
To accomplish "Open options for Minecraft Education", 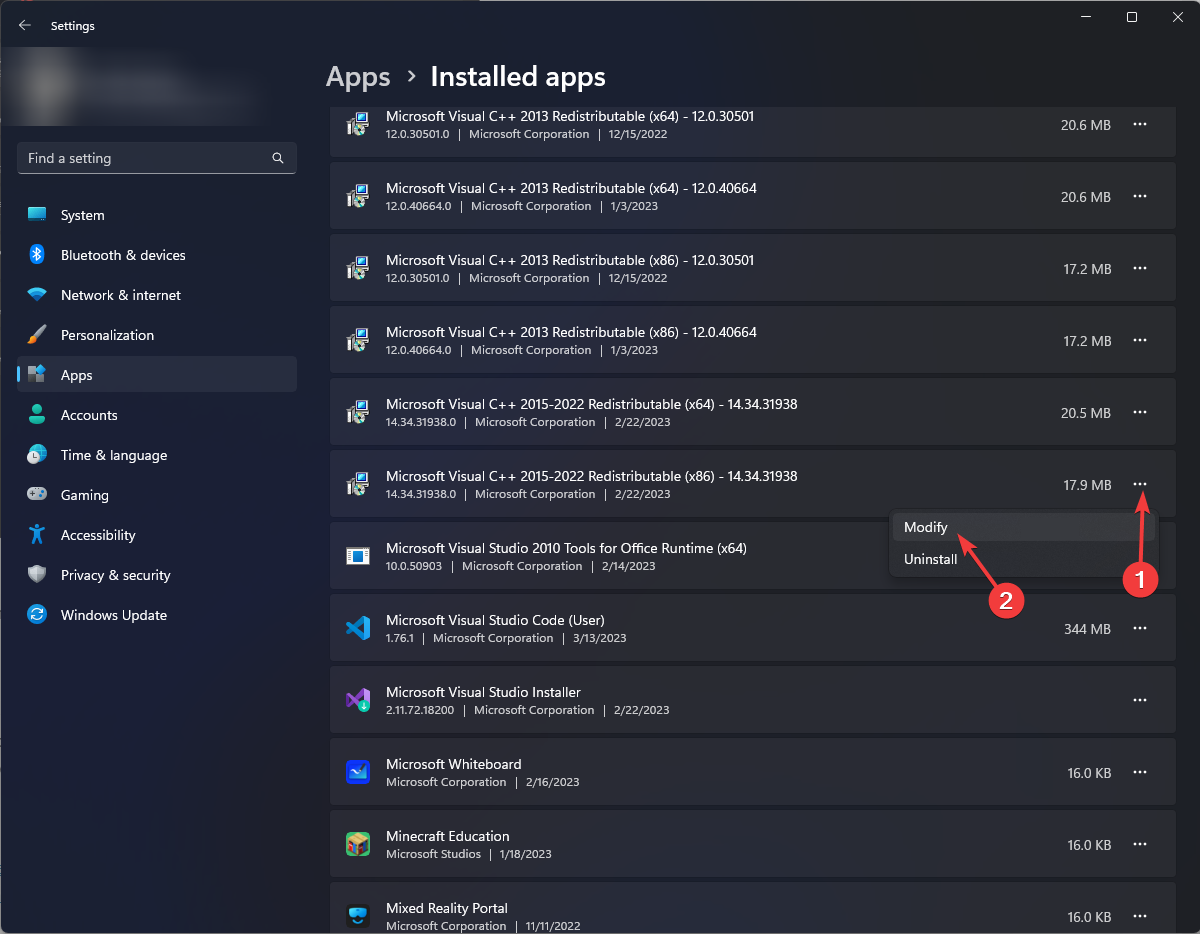I will point(1139,844).
